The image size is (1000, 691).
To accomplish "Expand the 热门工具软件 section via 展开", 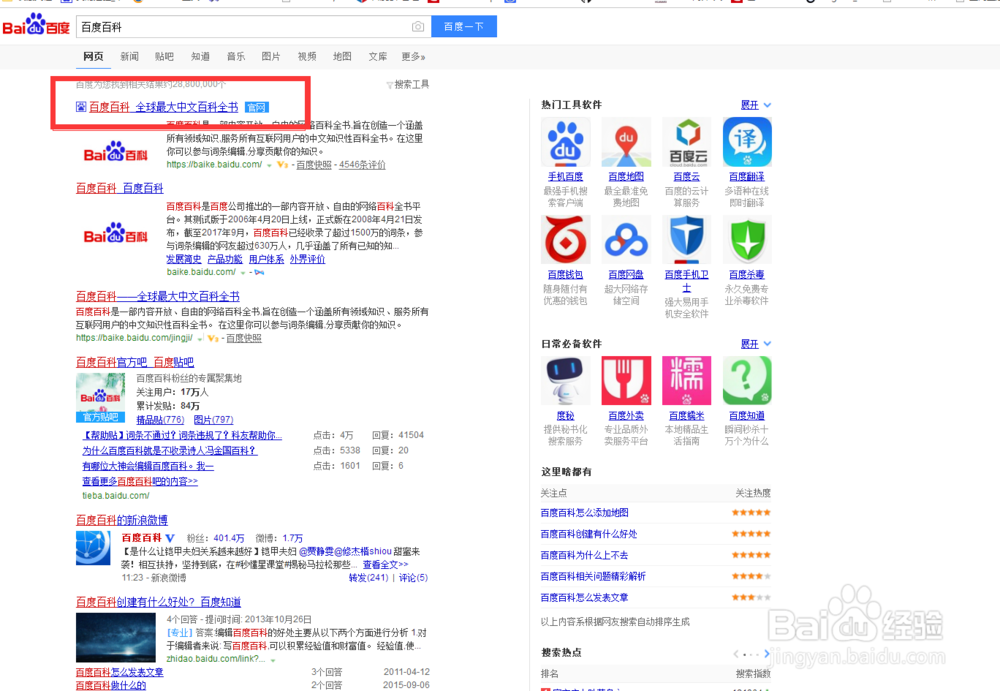I will 756,105.
